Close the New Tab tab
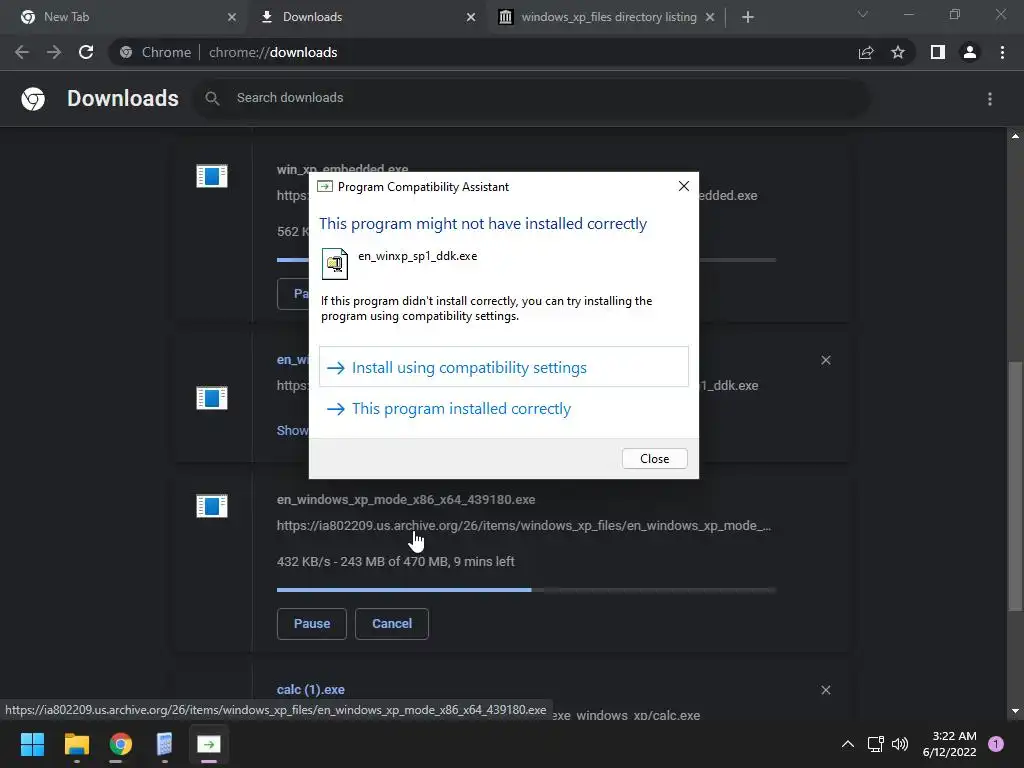The image size is (1024, 768). point(232,17)
